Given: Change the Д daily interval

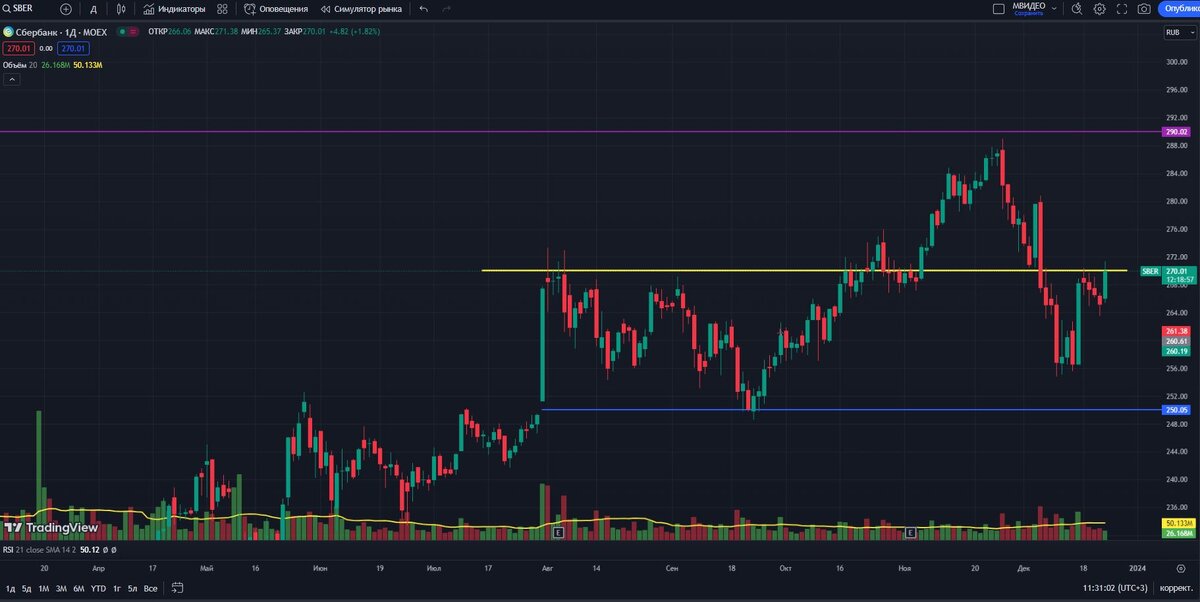Looking at the screenshot, I should [94, 9].
